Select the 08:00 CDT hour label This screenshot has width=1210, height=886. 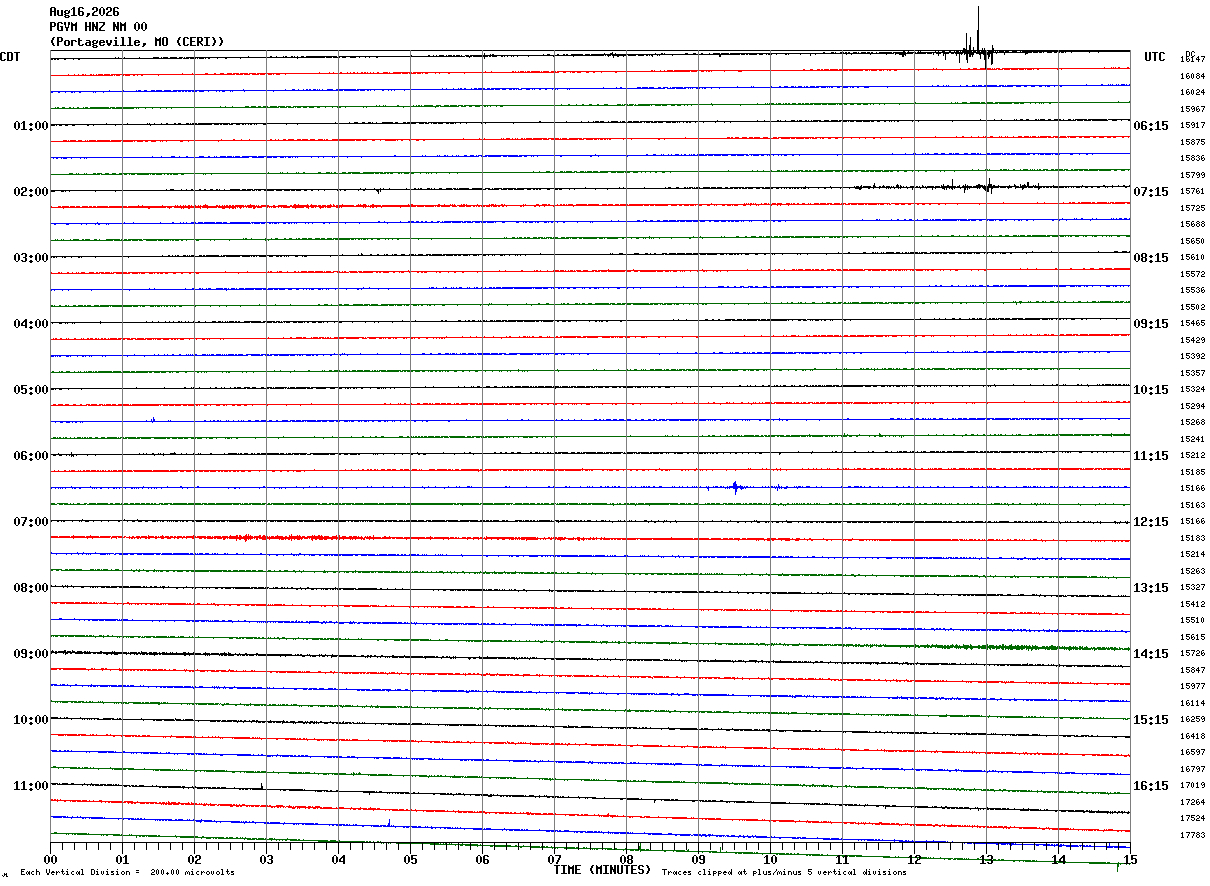[31, 588]
